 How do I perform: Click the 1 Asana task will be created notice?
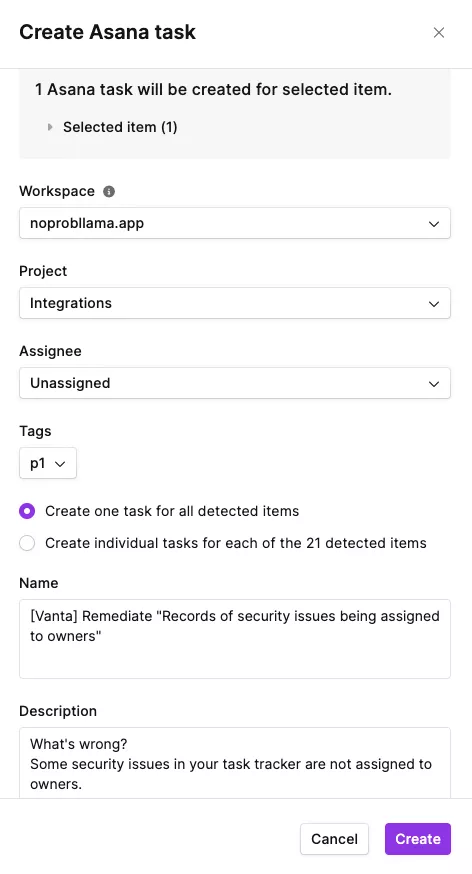click(x=213, y=89)
